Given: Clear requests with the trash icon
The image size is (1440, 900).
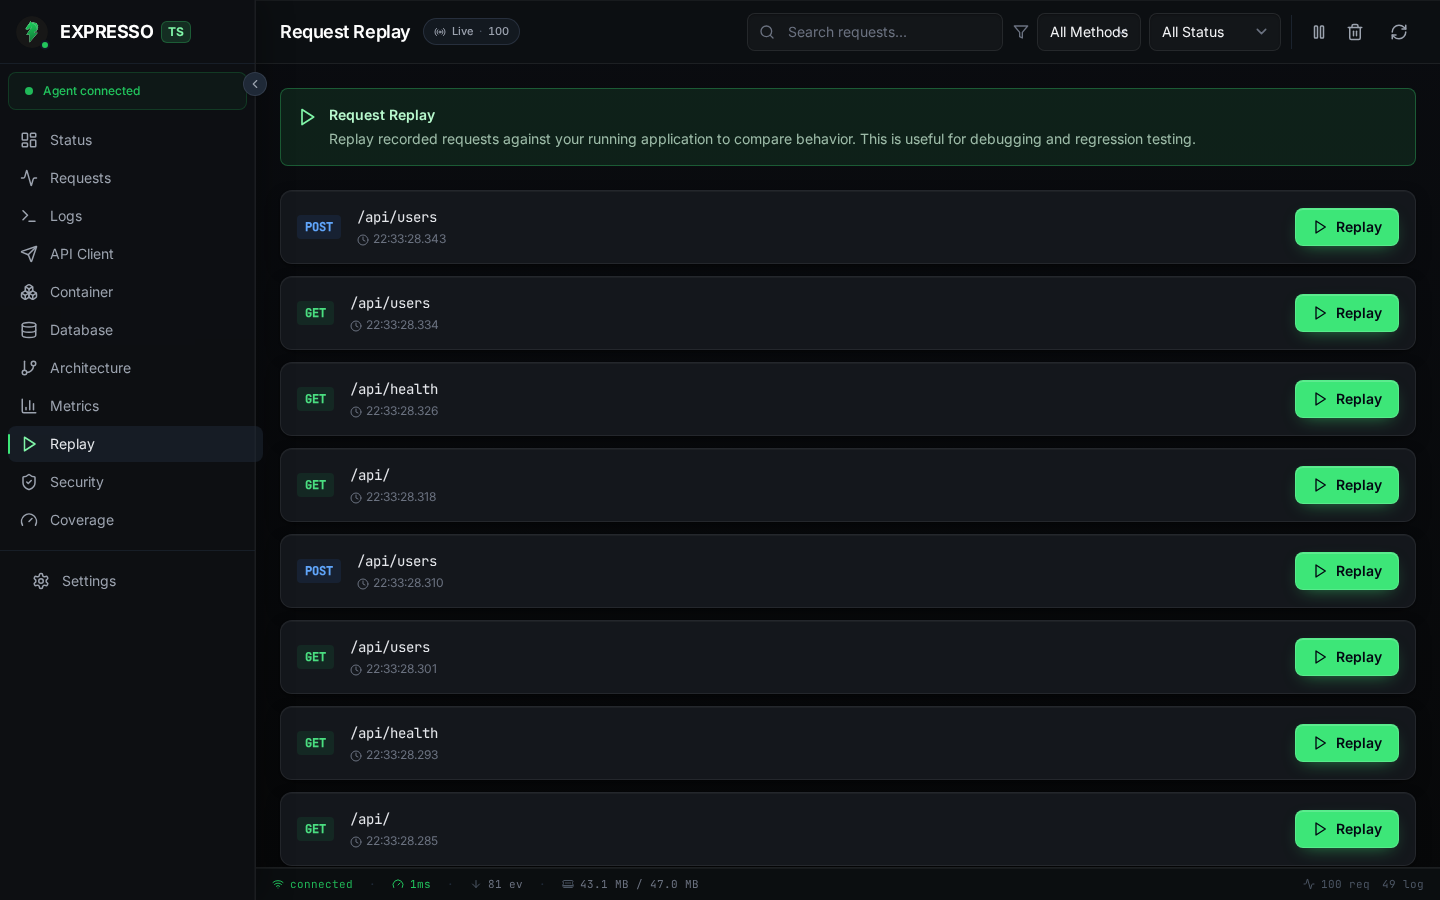Looking at the screenshot, I should pos(1355,32).
